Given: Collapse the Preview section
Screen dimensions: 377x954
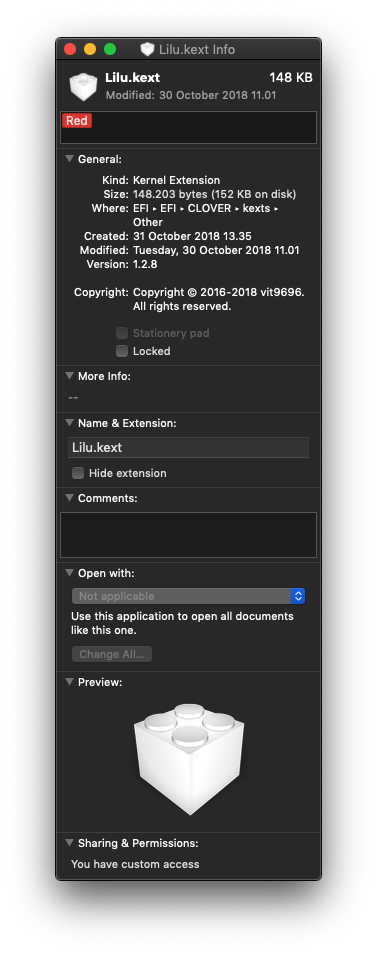Looking at the screenshot, I should point(69,682).
